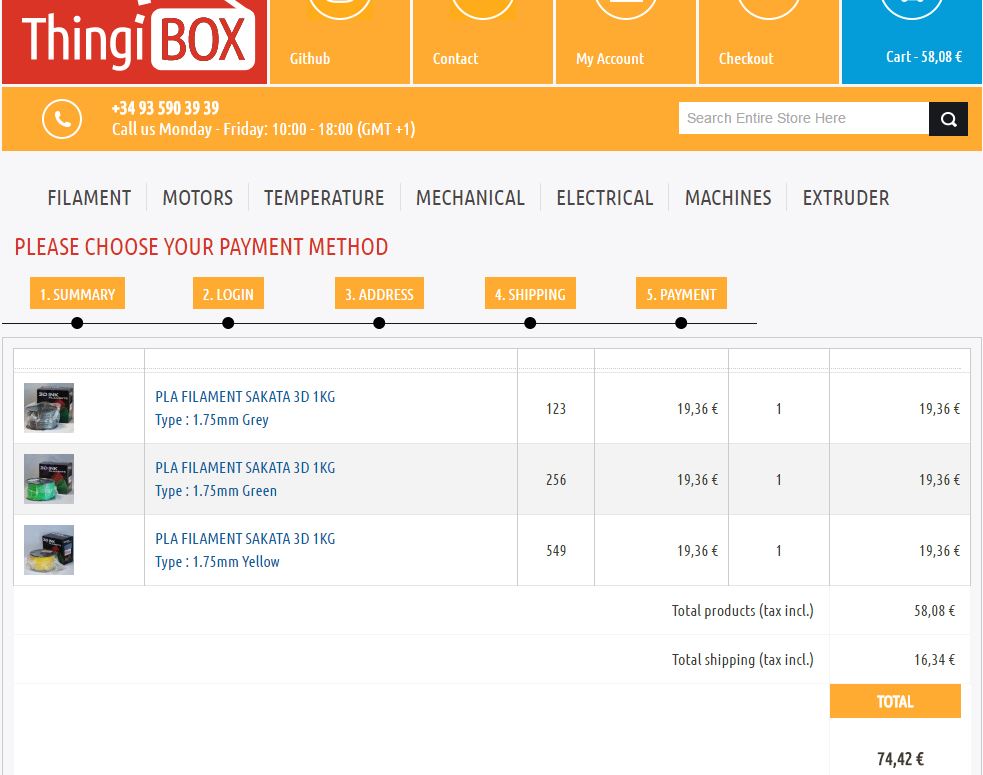
Task: Open the TEMPERATURE category menu
Action: point(324,198)
